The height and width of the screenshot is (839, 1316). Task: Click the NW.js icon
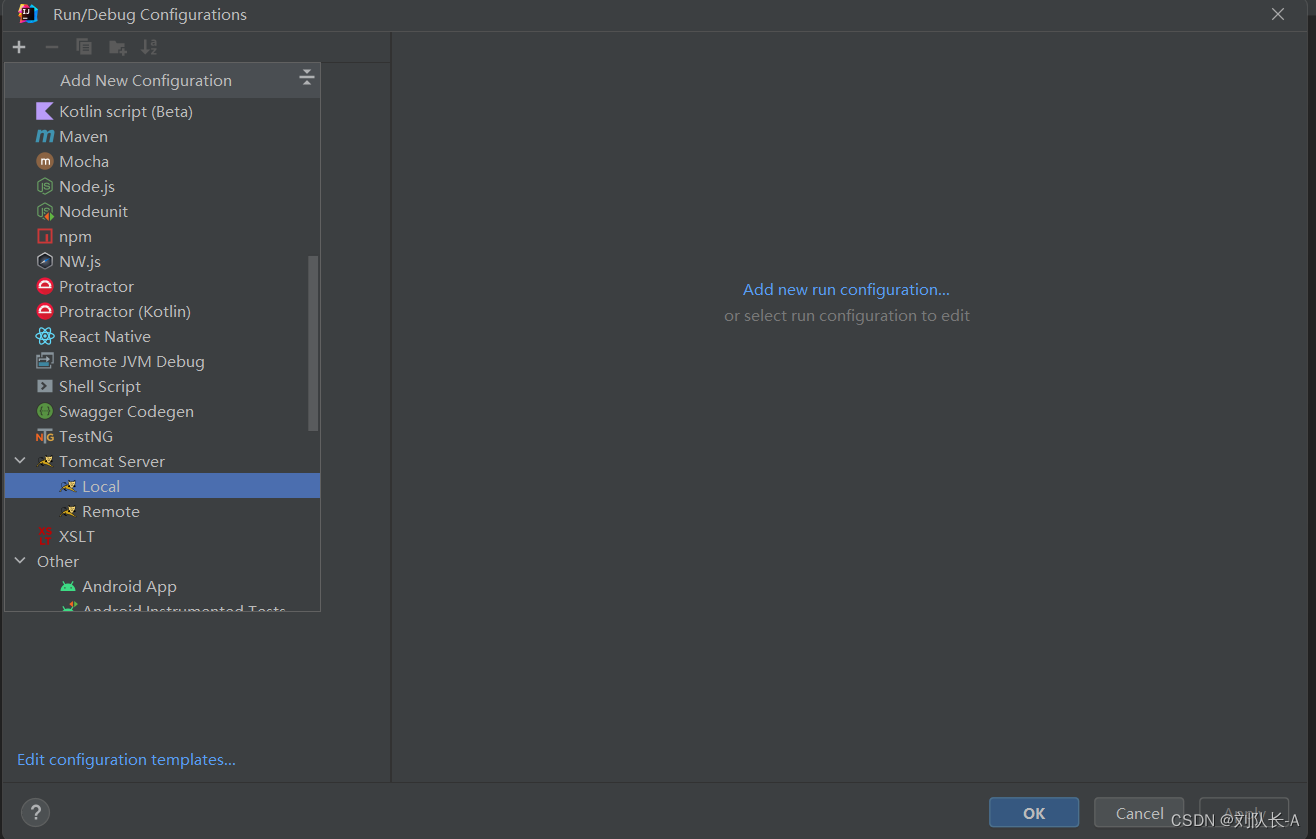44,261
